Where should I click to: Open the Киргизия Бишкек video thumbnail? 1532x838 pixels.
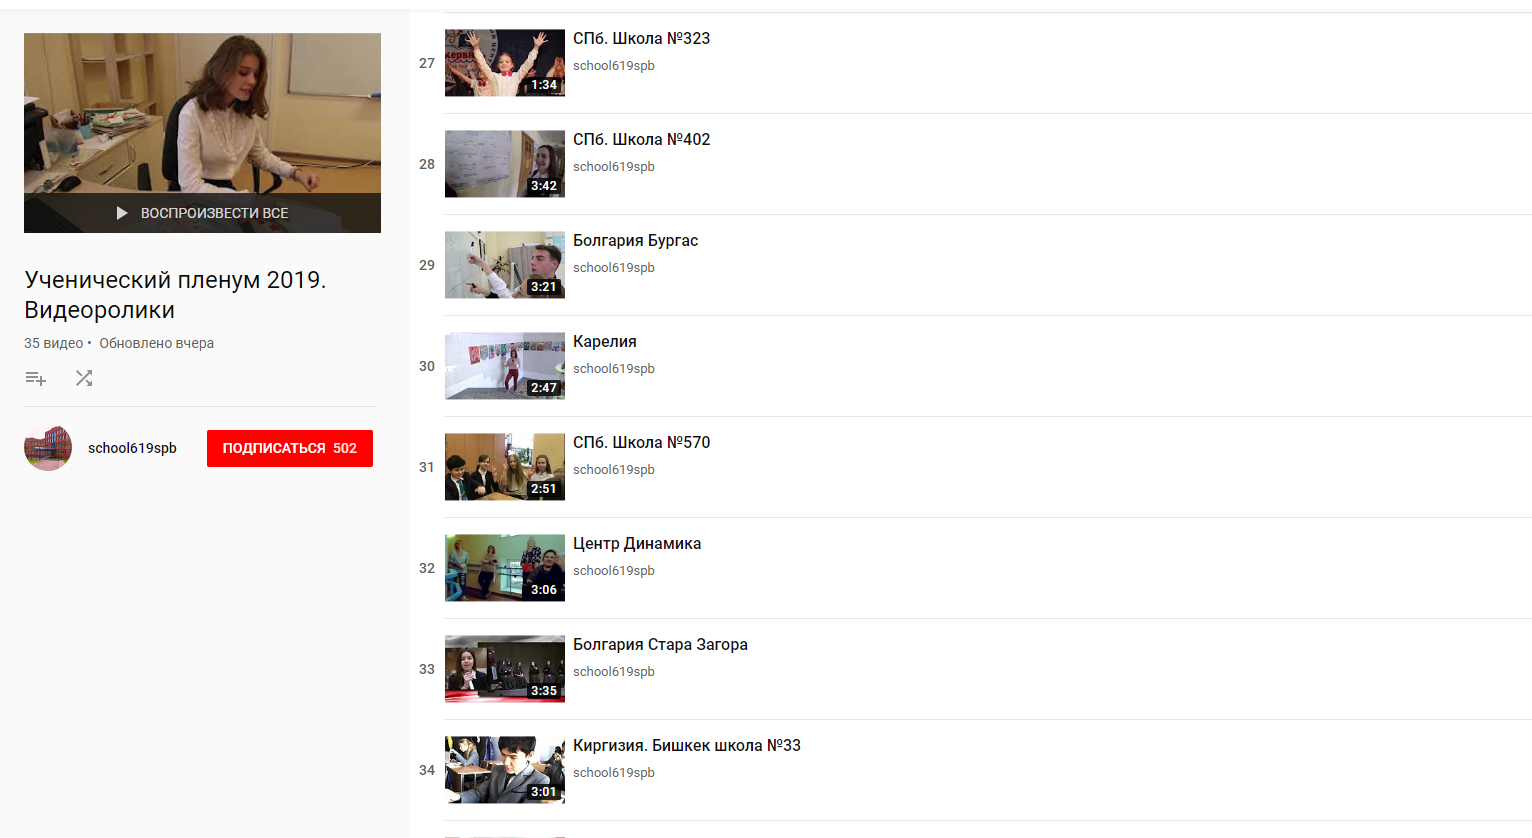[x=505, y=770]
